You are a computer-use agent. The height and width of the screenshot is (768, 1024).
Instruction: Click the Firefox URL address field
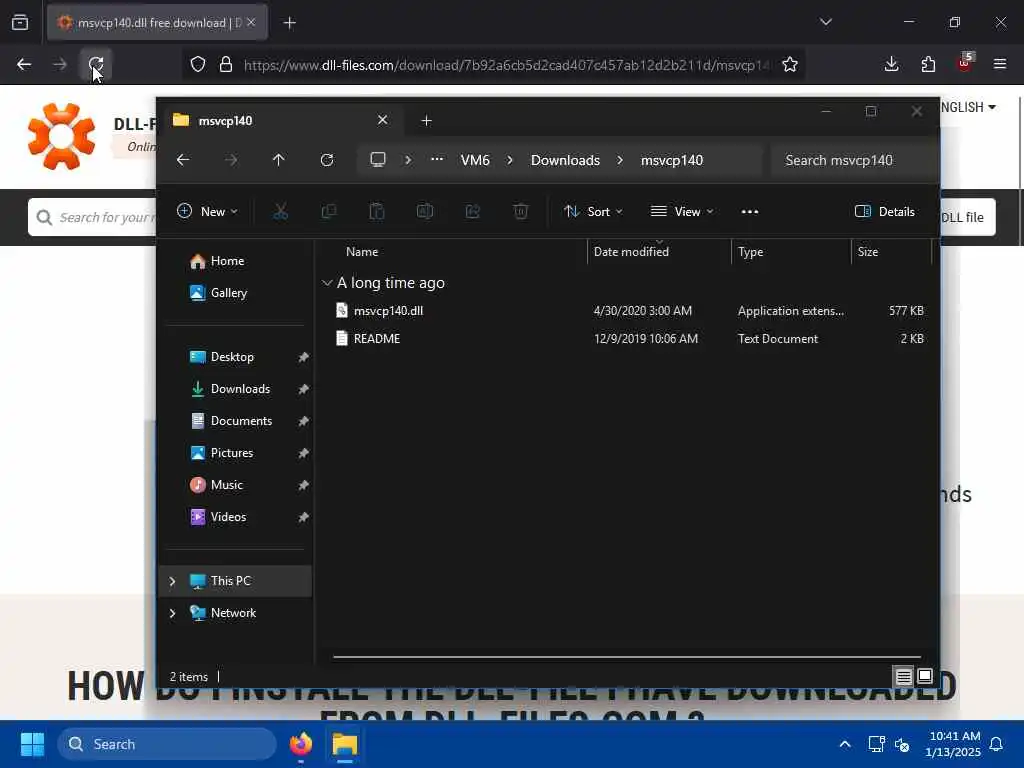pos(506,65)
